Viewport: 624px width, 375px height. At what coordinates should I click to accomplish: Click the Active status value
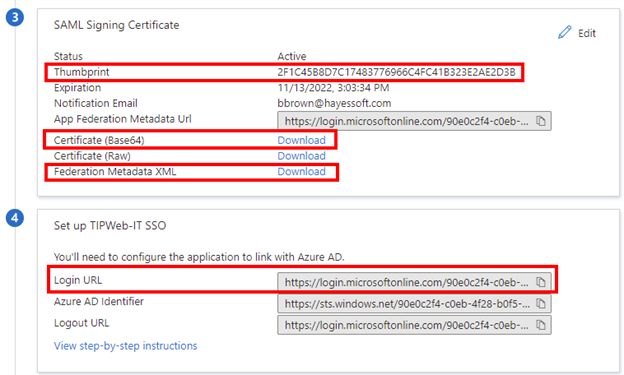(292, 56)
